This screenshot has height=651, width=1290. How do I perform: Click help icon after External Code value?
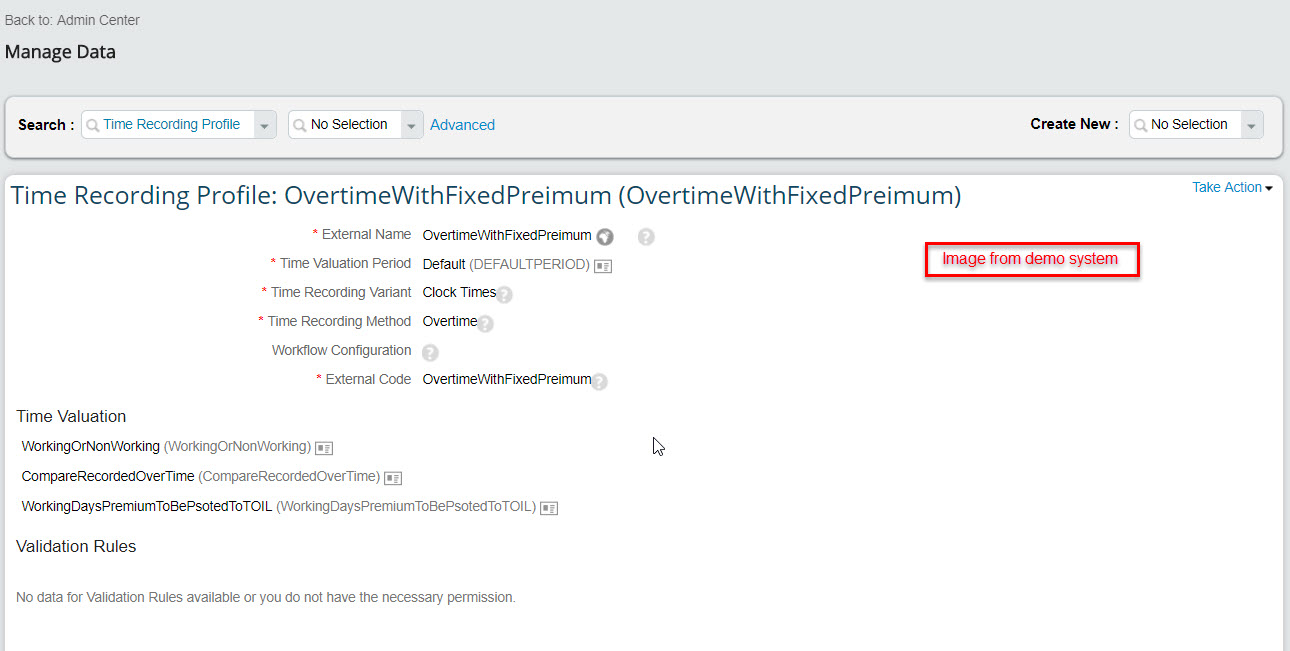[x=600, y=381]
